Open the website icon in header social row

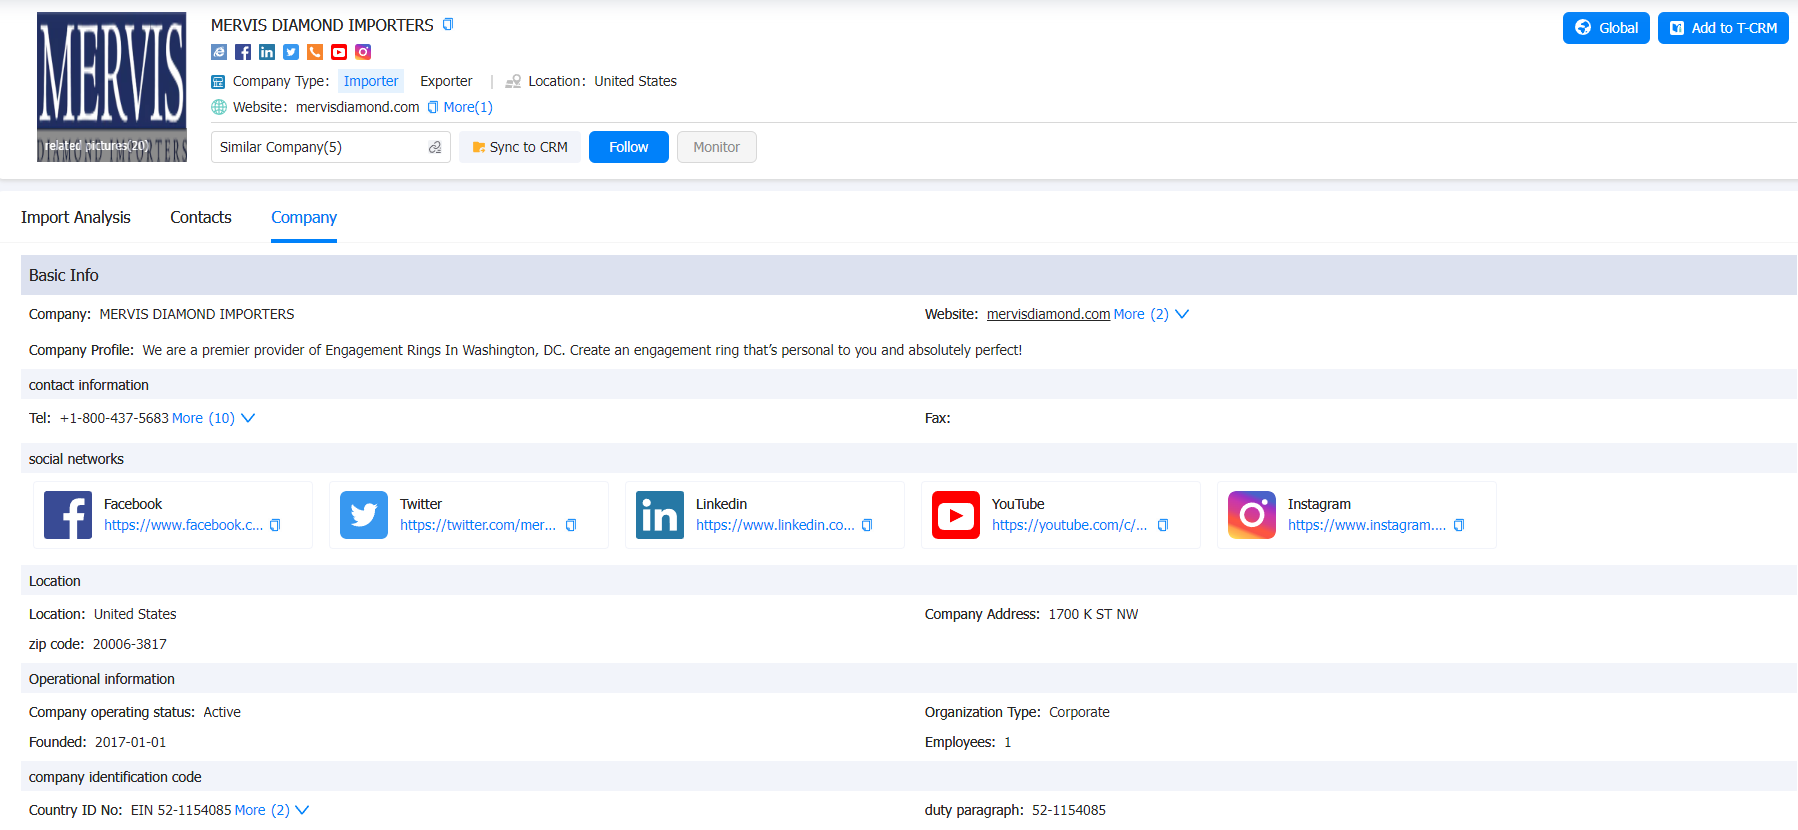(219, 52)
